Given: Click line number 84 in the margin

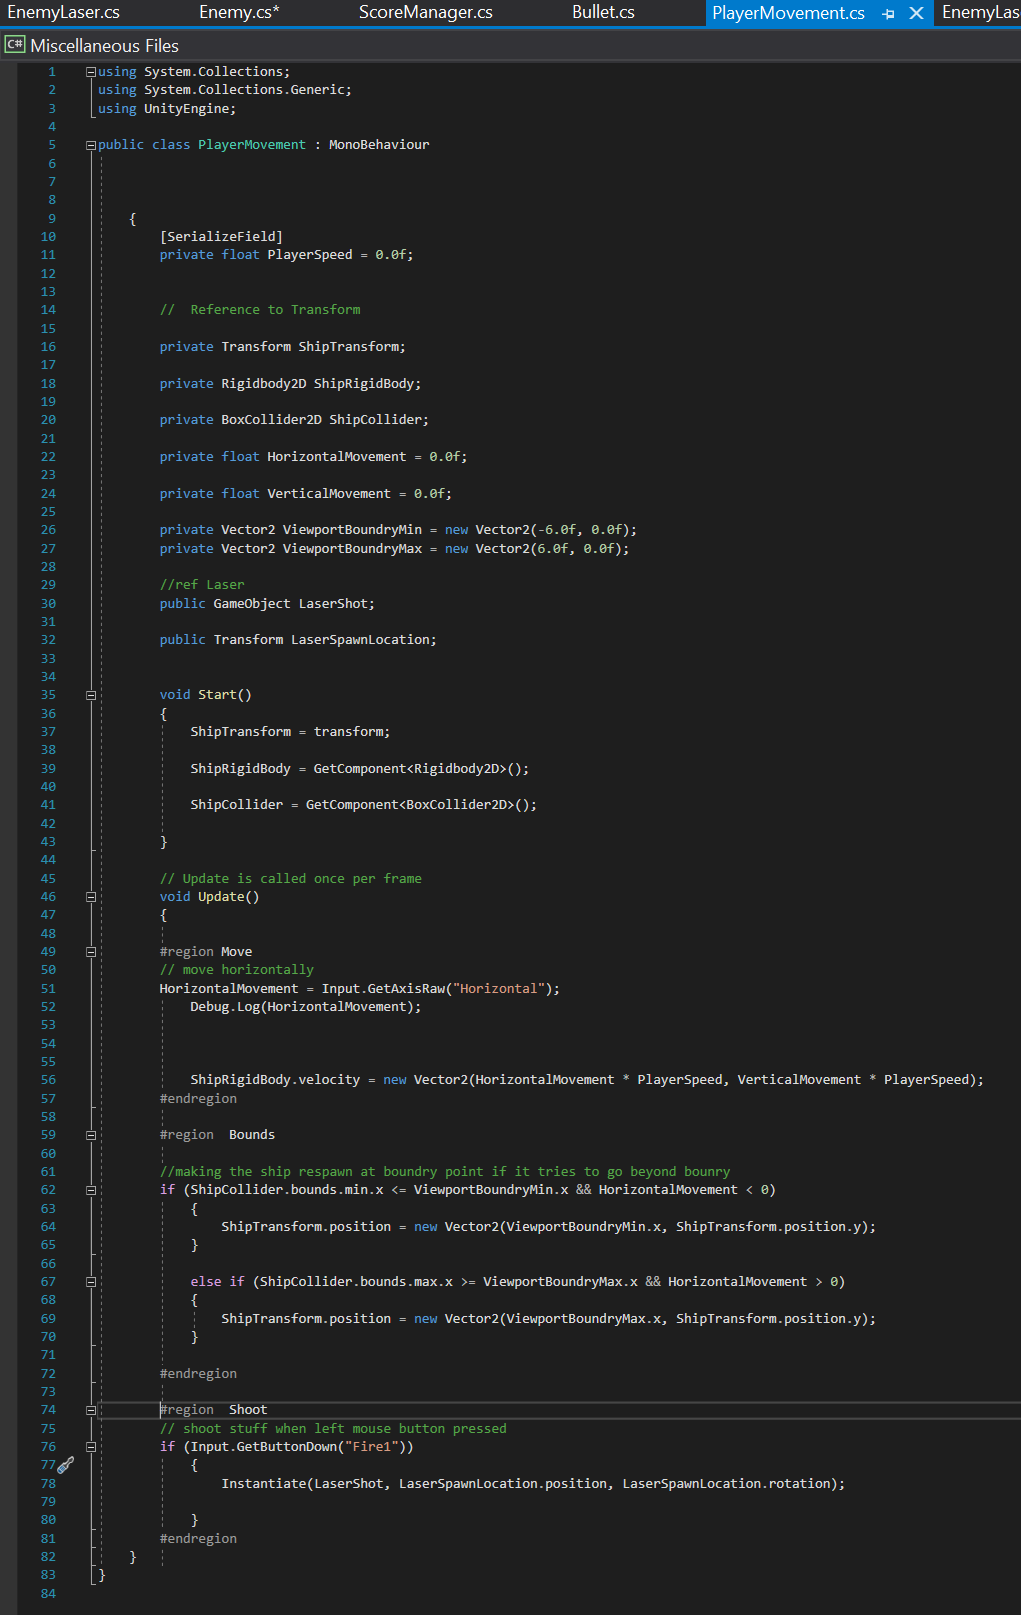Looking at the screenshot, I should coord(48,1594).
